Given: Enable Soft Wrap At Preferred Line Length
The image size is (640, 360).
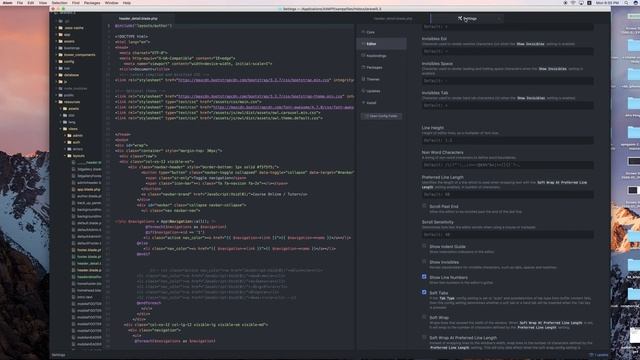Looking at the screenshot, I should click(x=424, y=337).
